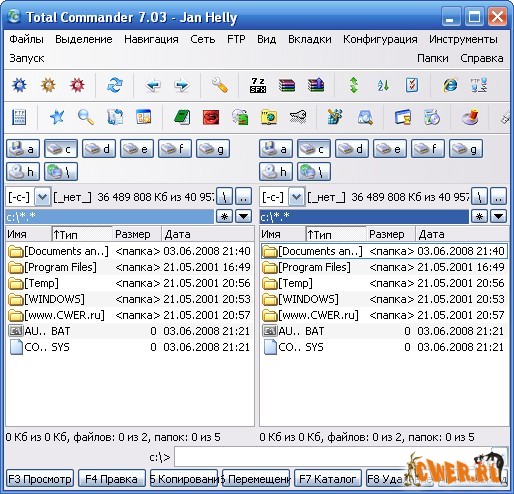Image resolution: width=514 pixels, height=494 pixels.
Task: Click the checklist document icon
Action: 412,85
